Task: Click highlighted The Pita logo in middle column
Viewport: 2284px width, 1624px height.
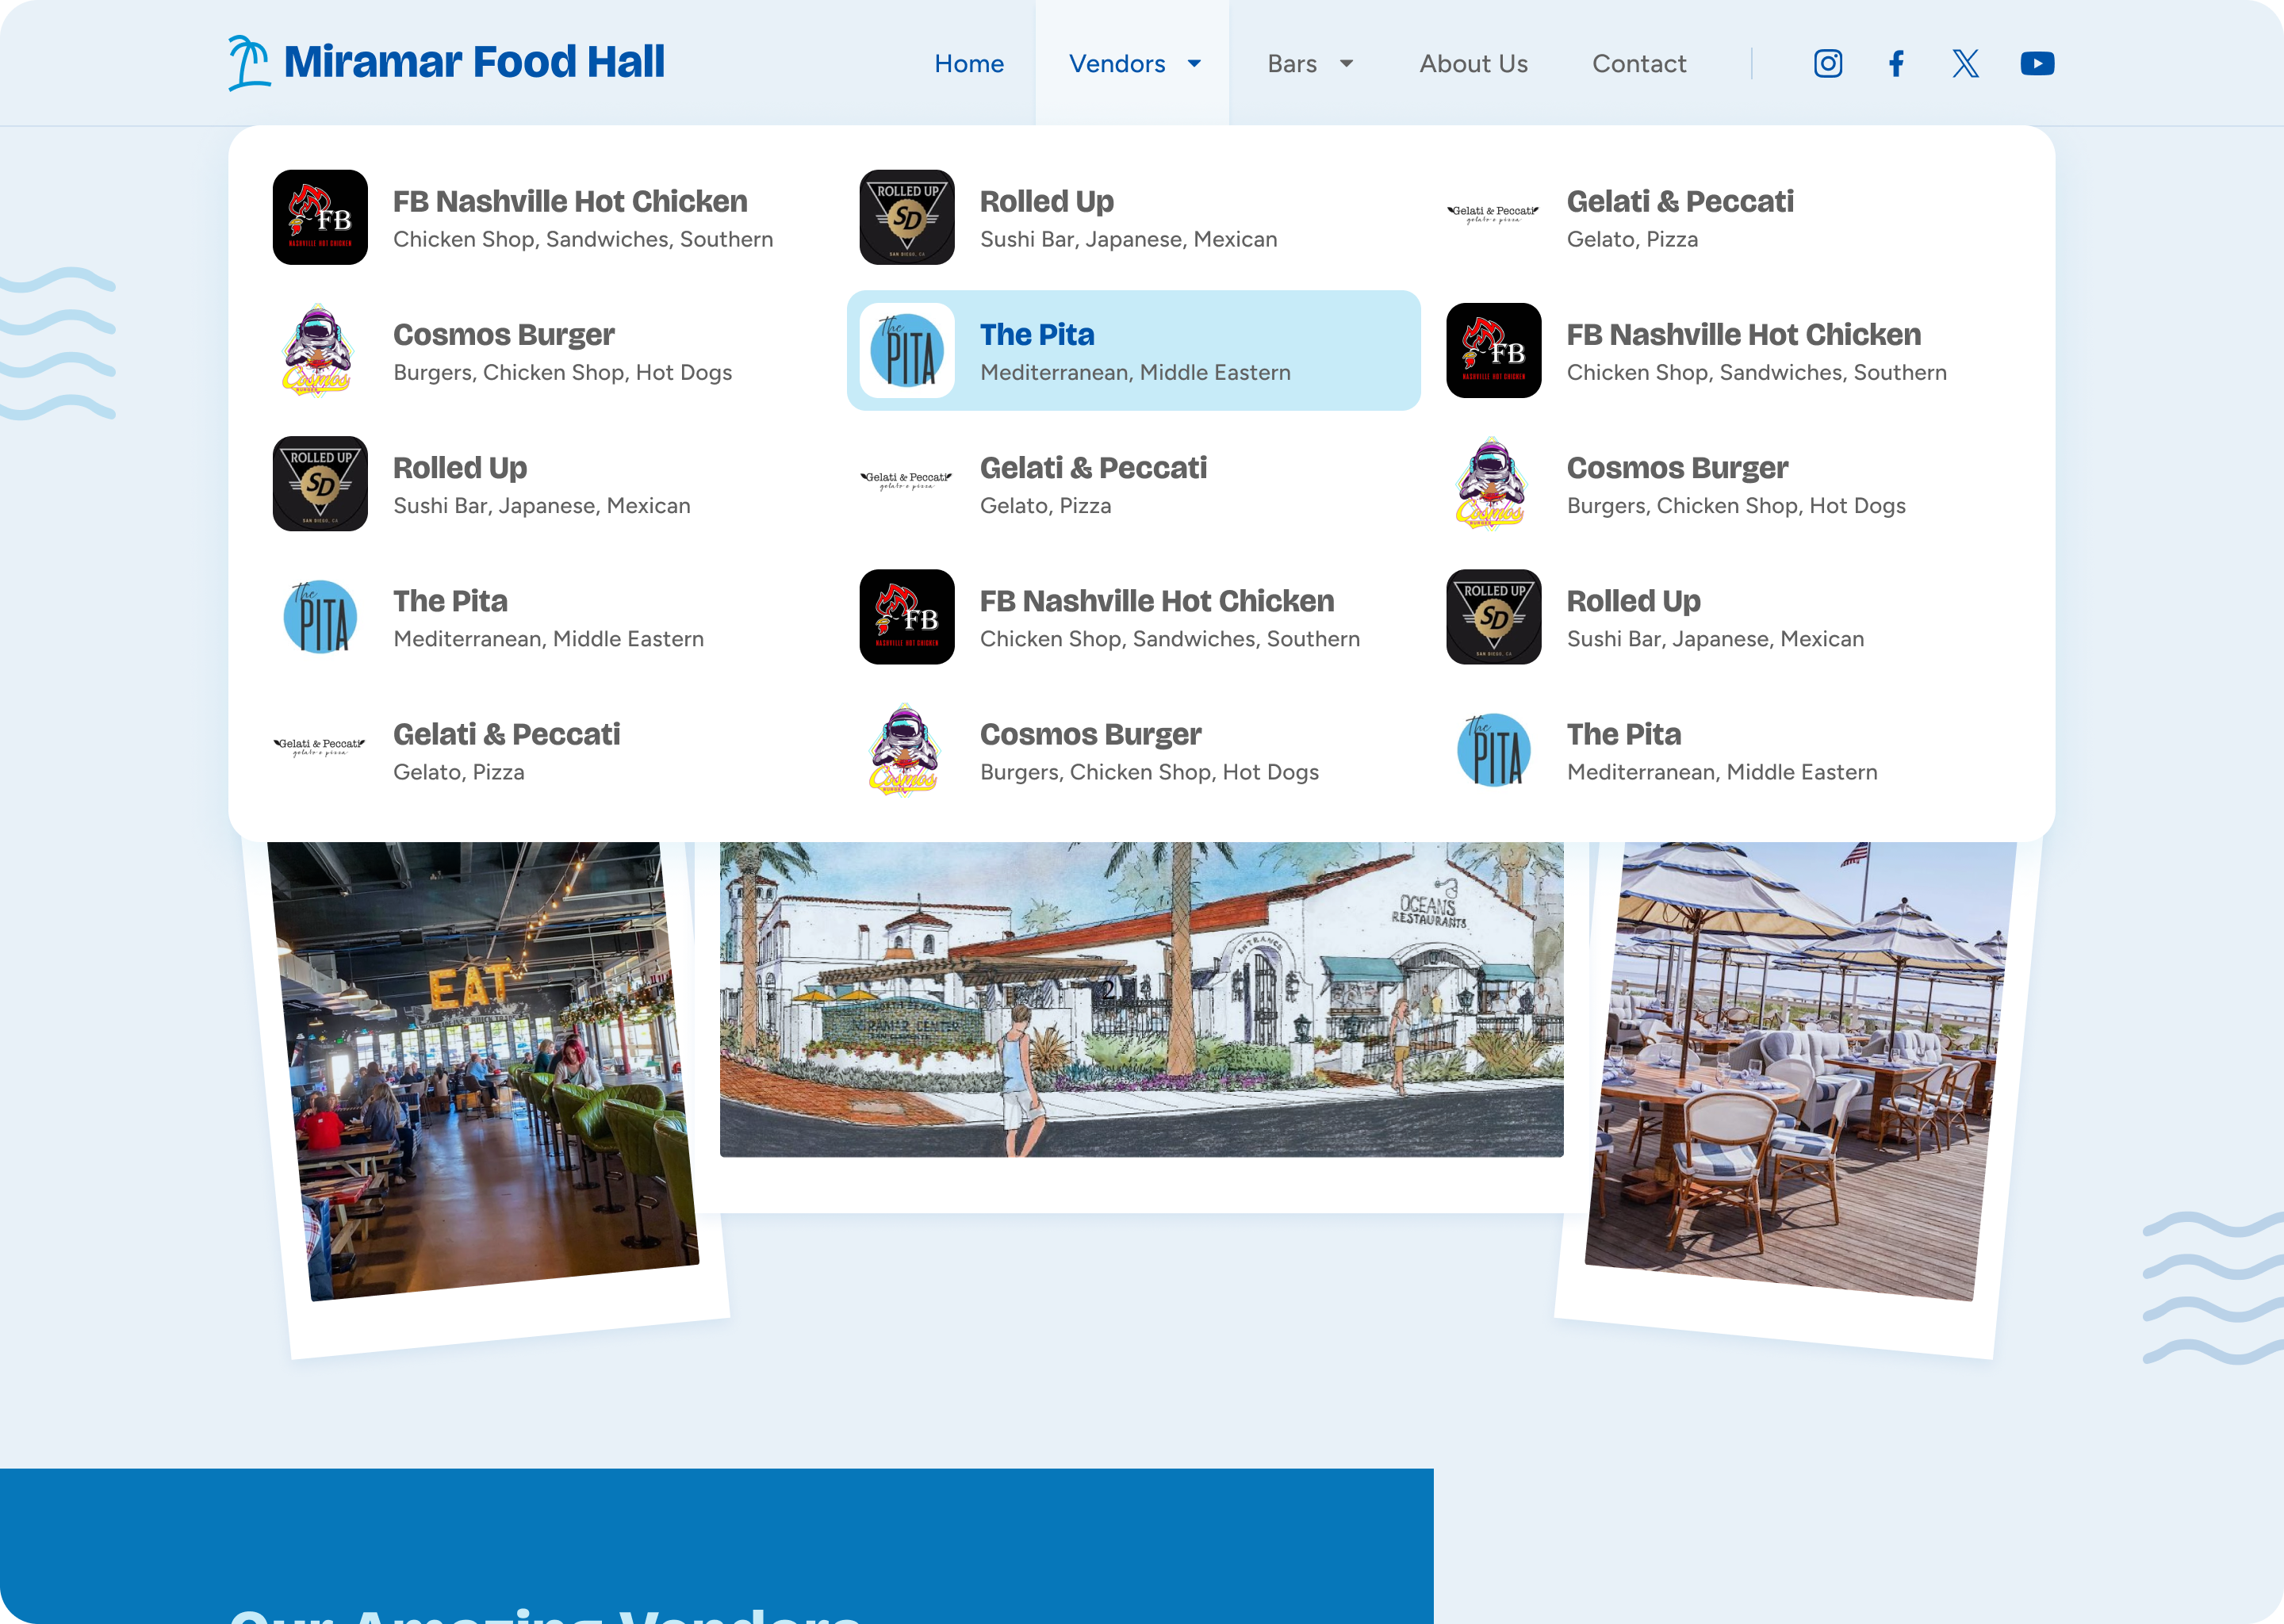Action: (x=907, y=350)
